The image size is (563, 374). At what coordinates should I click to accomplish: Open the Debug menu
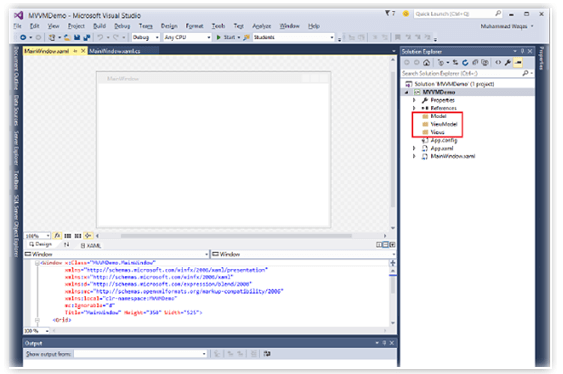pos(122,26)
